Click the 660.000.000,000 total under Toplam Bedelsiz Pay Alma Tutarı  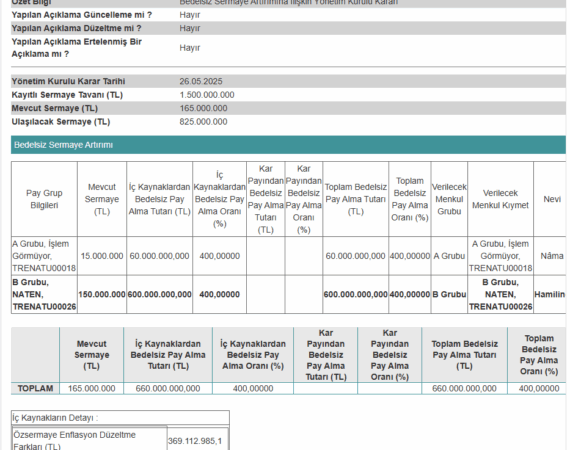click(464, 389)
